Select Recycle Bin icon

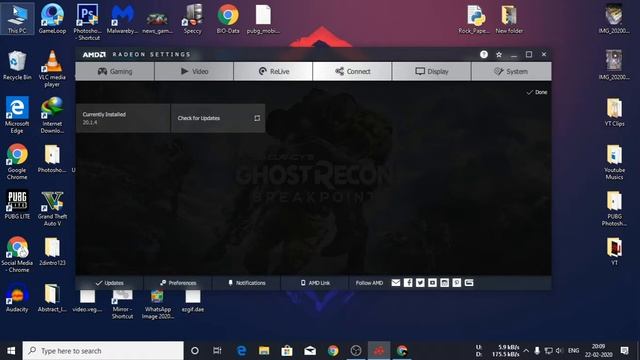[x=17, y=66]
